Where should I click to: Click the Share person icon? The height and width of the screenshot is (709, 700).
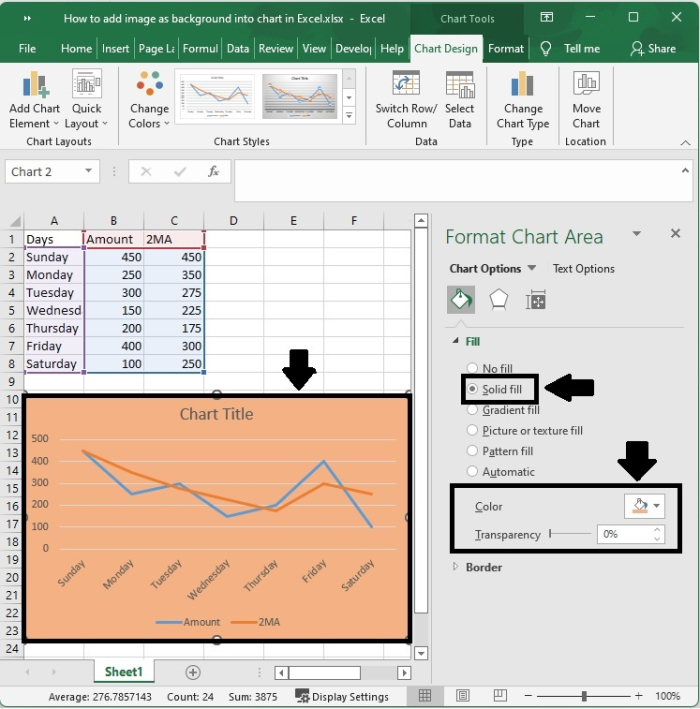click(637, 49)
